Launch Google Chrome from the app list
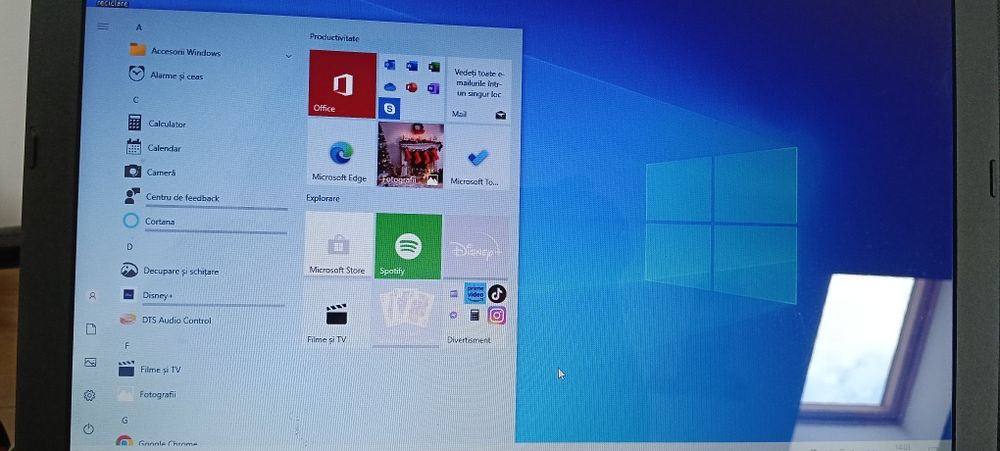Viewport: 1000px width, 451px height. pyautogui.click(x=196, y=442)
